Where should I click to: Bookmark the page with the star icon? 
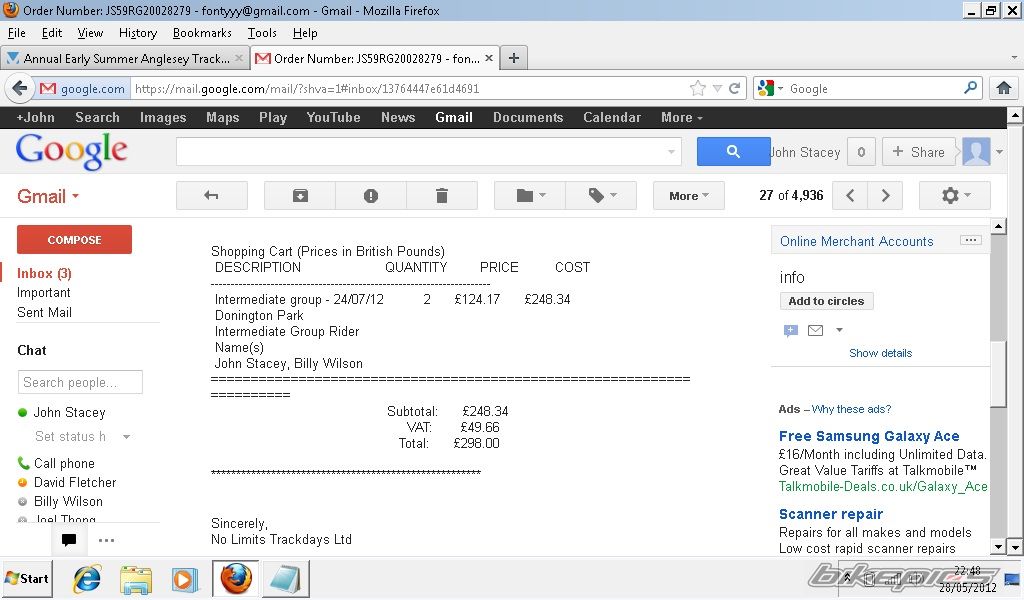click(x=697, y=88)
